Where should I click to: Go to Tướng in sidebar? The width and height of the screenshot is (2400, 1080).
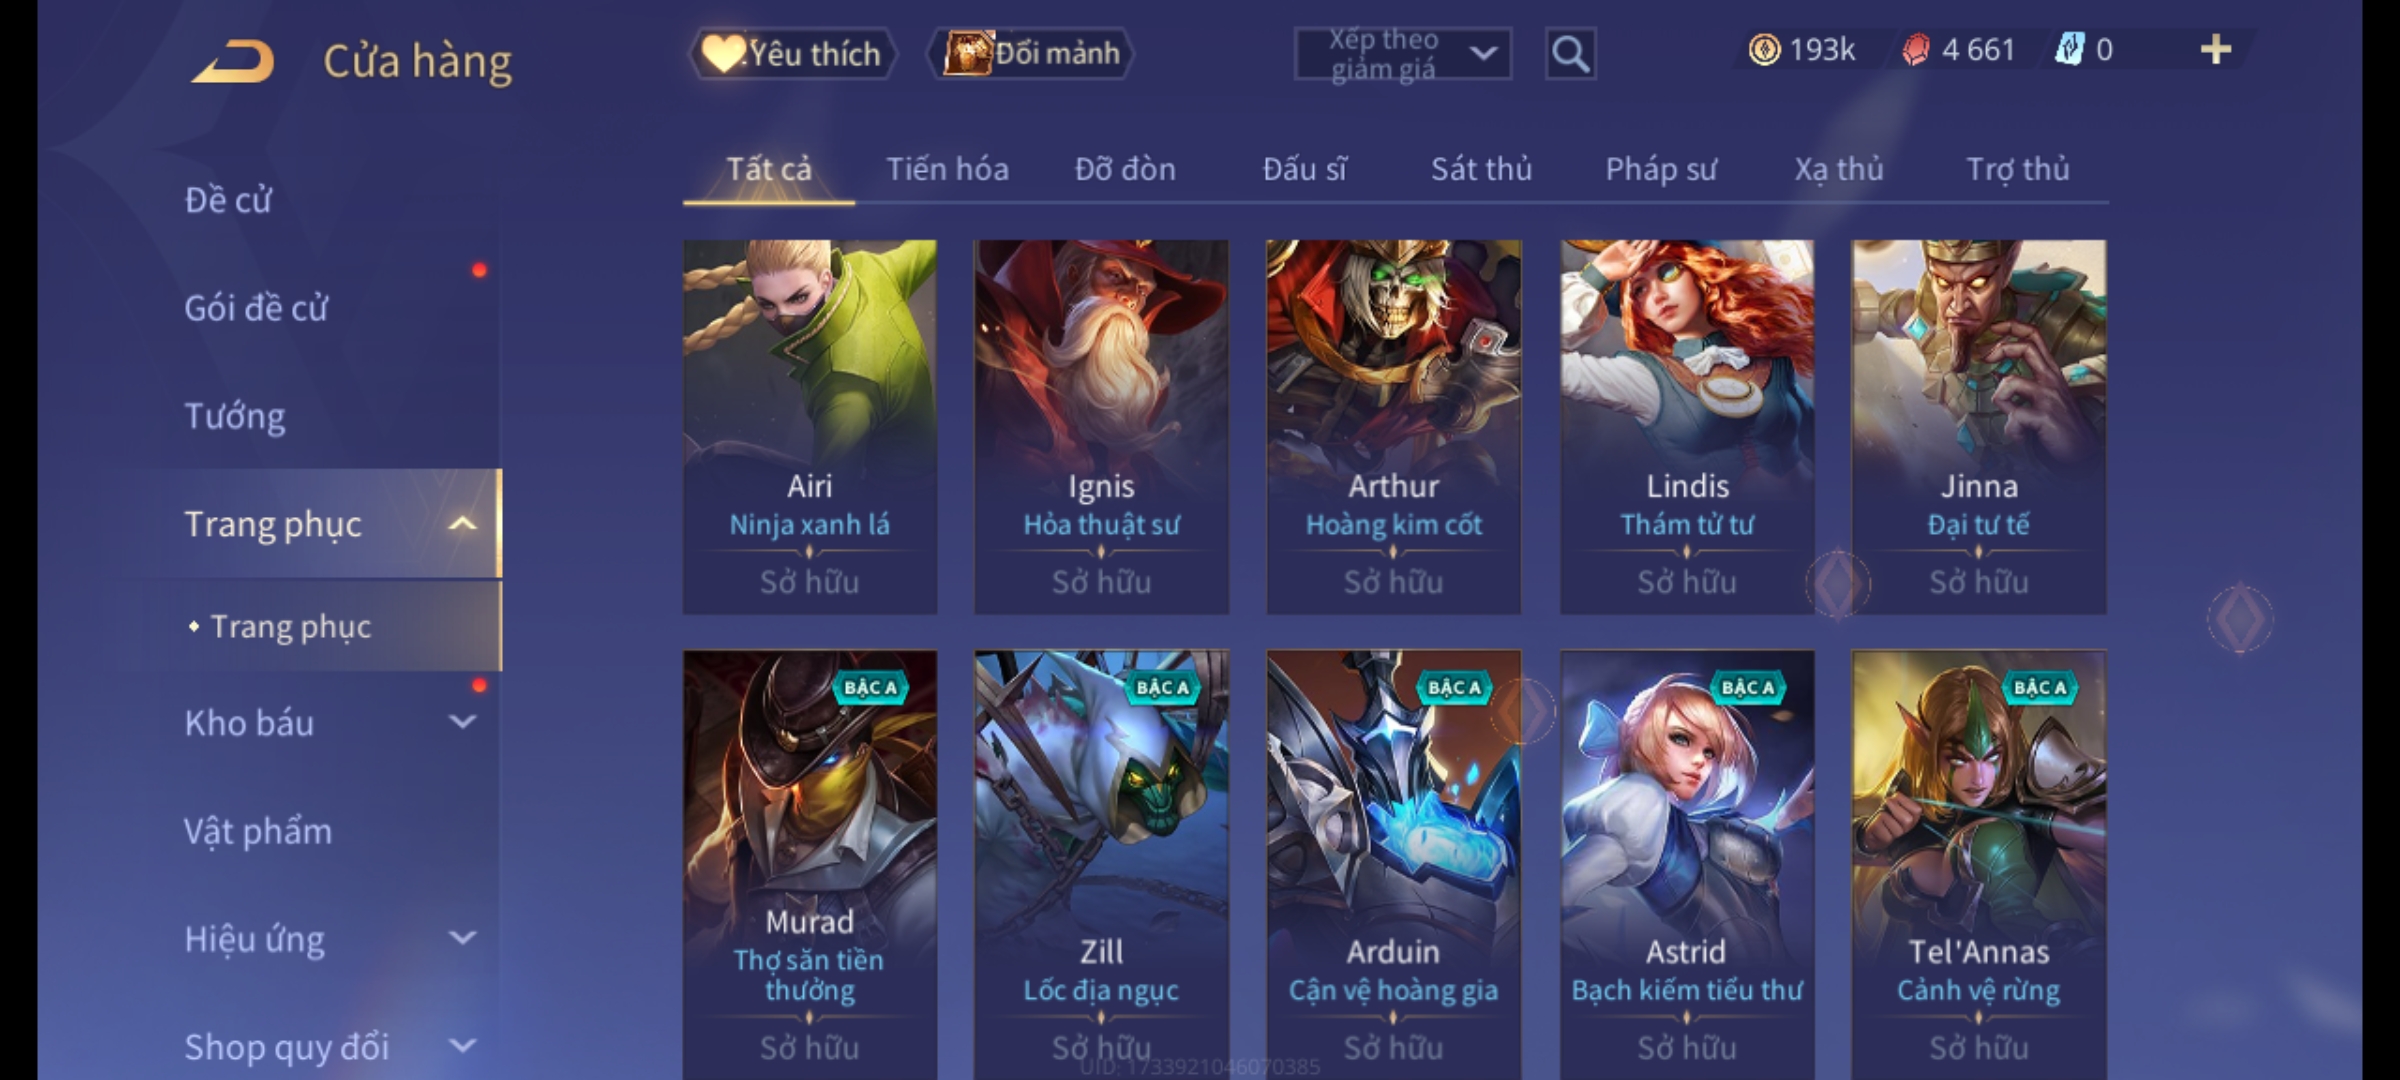click(235, 416)
